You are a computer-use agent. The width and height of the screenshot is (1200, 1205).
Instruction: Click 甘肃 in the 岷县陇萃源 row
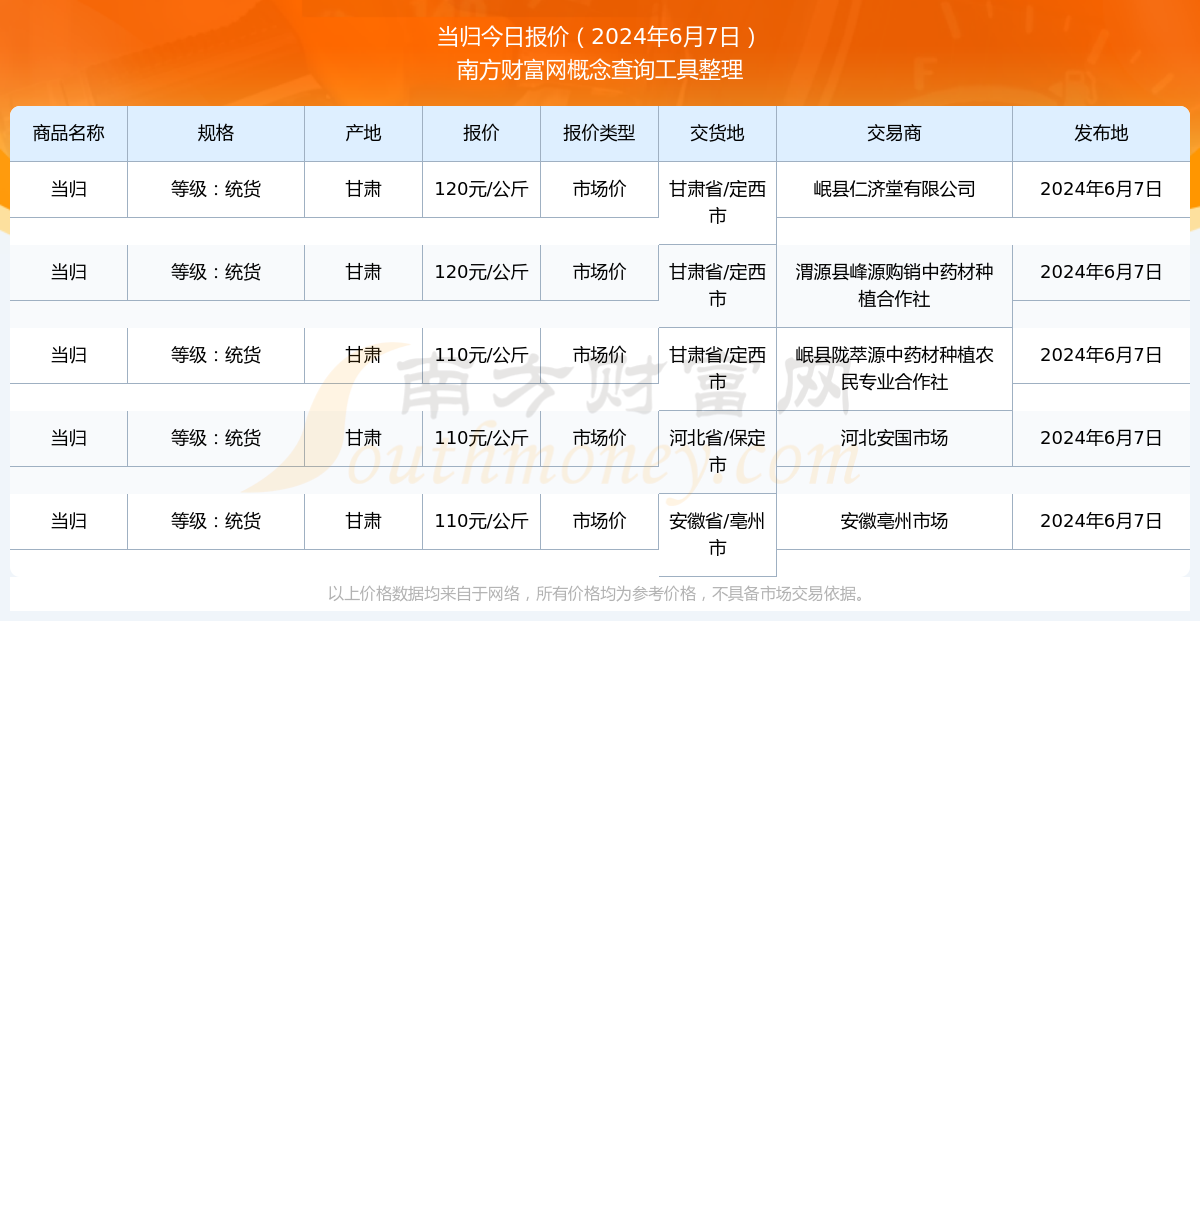pyautogui.click(x=363, y=355)
